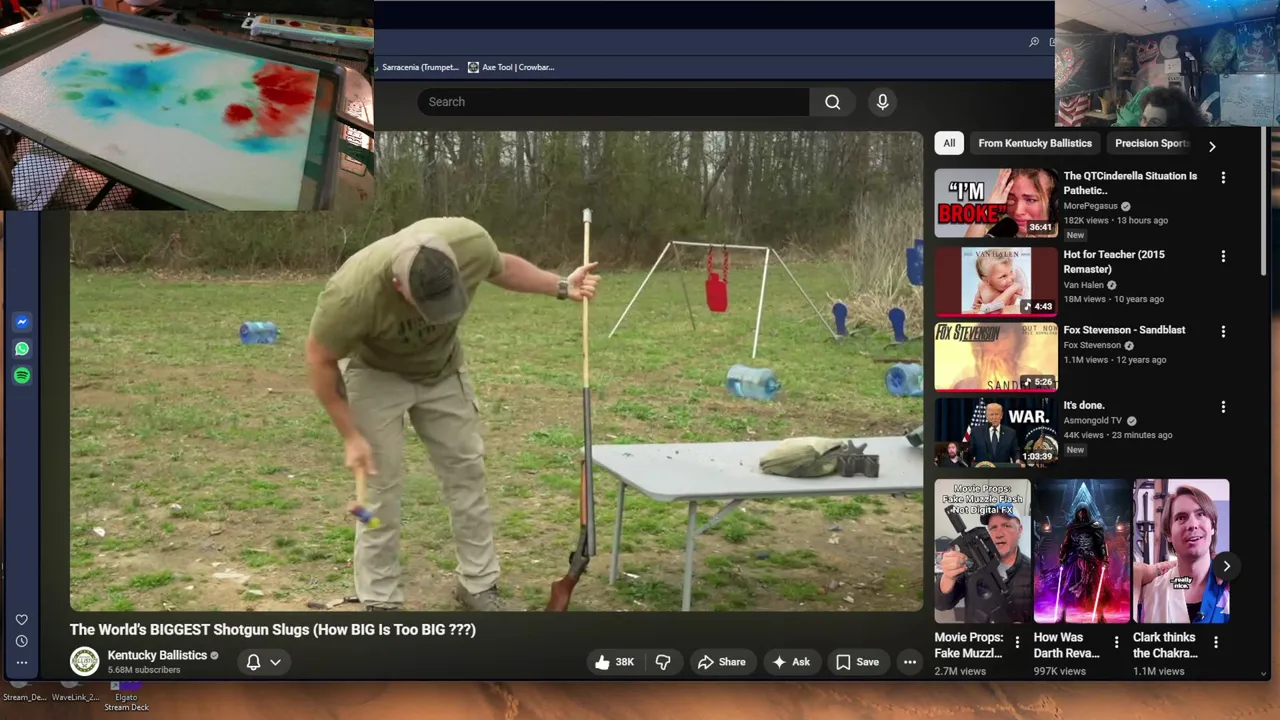The height and width of the screenshot is (720, 1280).
Task: Click the Asmongold TV channel name
Action: [x=1092, y=420]
